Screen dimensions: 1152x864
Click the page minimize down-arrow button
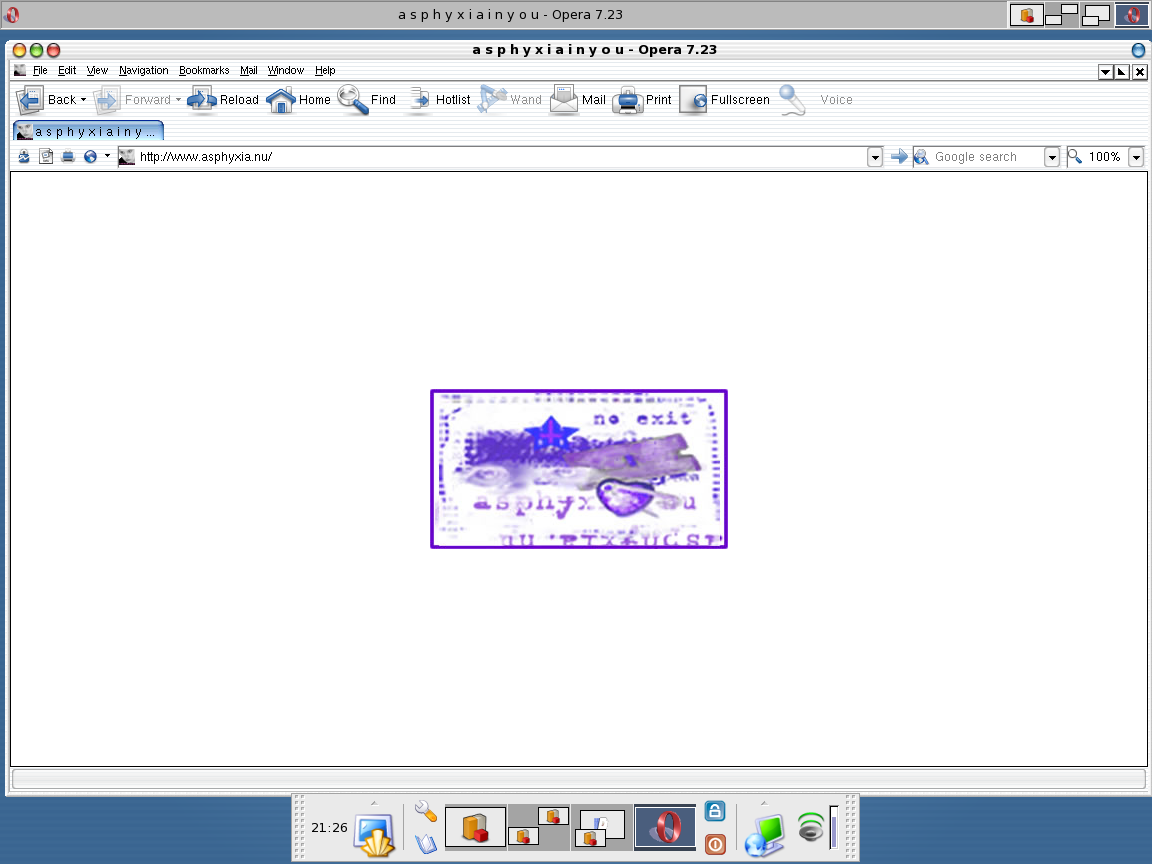(x=1105, y=71)
